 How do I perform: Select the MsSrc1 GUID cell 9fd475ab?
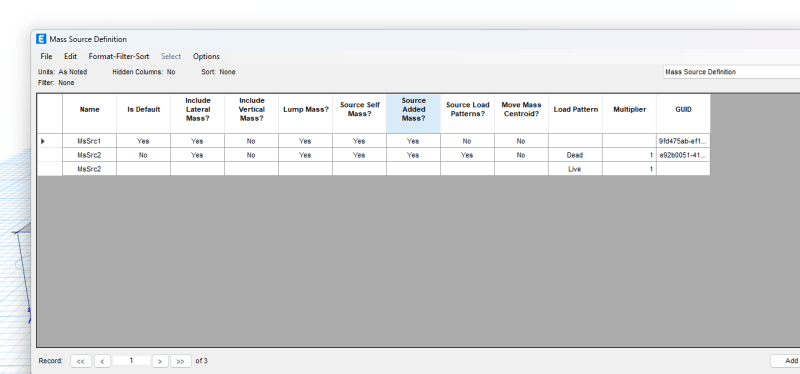tap(684, 141)
